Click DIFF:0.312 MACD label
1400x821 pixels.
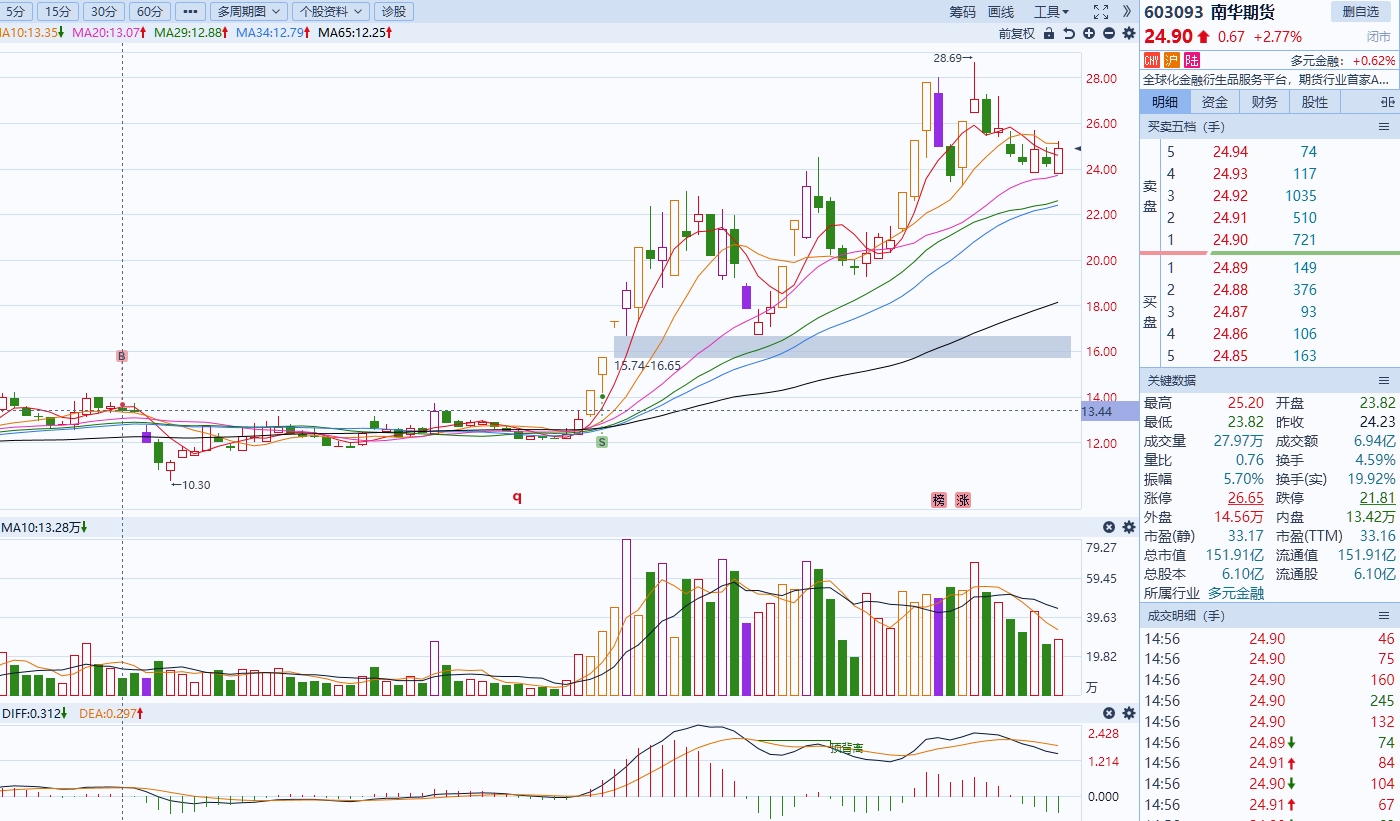[x=34, y=713]
